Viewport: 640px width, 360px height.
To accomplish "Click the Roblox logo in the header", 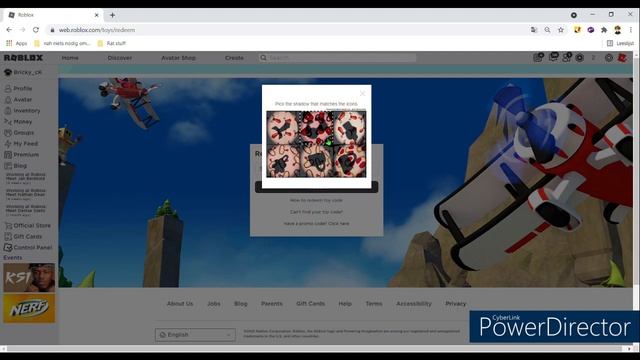I will click(23, 58).
